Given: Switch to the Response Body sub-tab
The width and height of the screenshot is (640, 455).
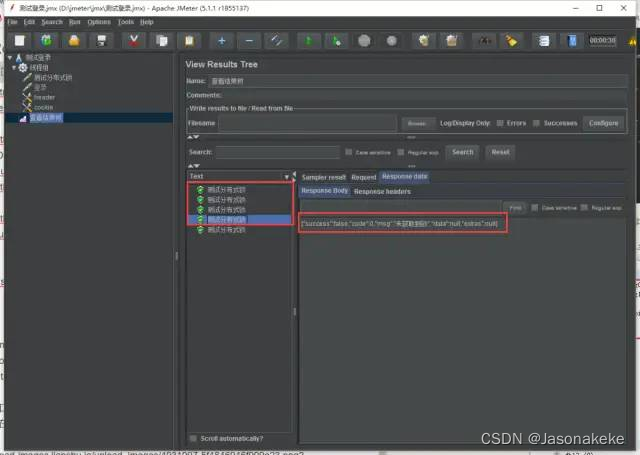Looking at the screenshot, I should tap(325, 191).
